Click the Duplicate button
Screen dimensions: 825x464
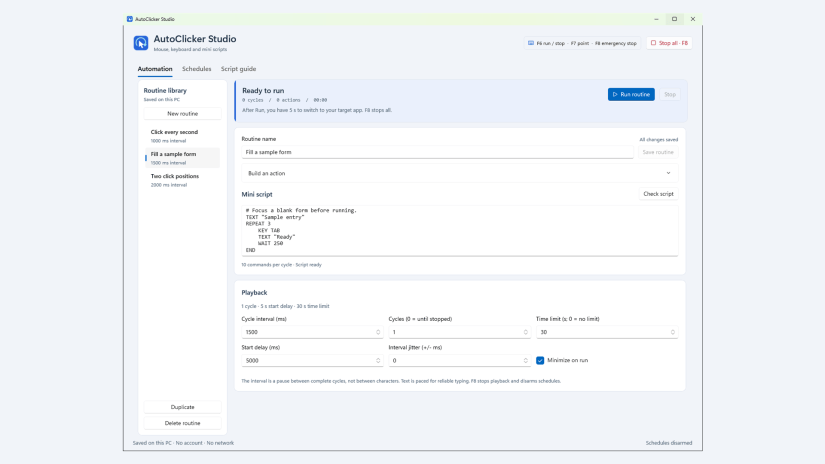pyautogui.click(x=183, y=407)
